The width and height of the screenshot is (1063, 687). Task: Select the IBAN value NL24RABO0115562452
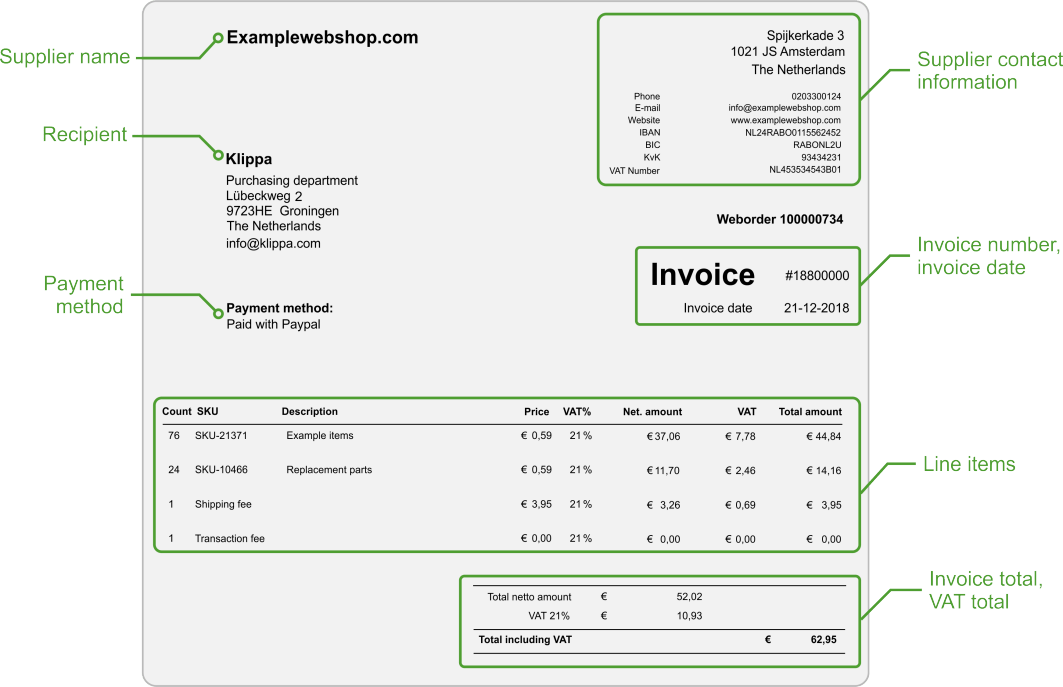(792, 132)
